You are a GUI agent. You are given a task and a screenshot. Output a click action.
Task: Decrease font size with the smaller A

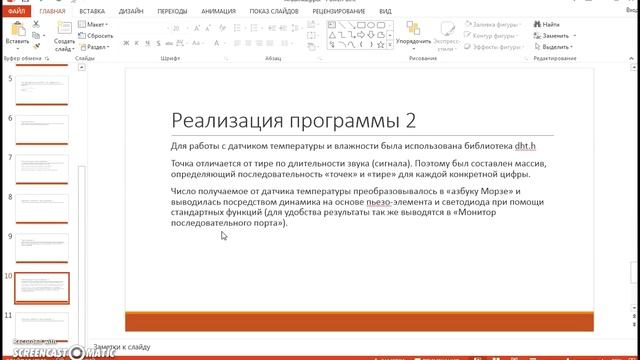(x=208, y=28)
